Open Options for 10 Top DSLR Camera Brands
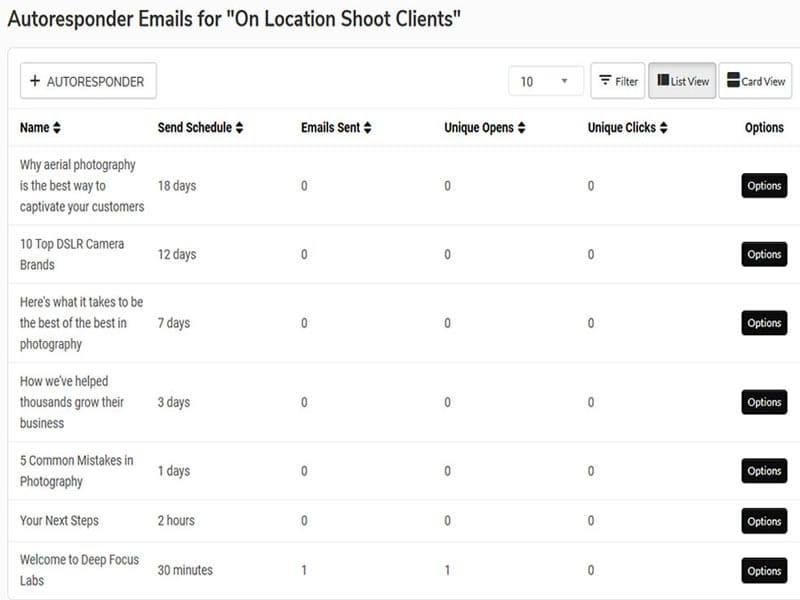 pyautogui.click(x=764, y=254)
